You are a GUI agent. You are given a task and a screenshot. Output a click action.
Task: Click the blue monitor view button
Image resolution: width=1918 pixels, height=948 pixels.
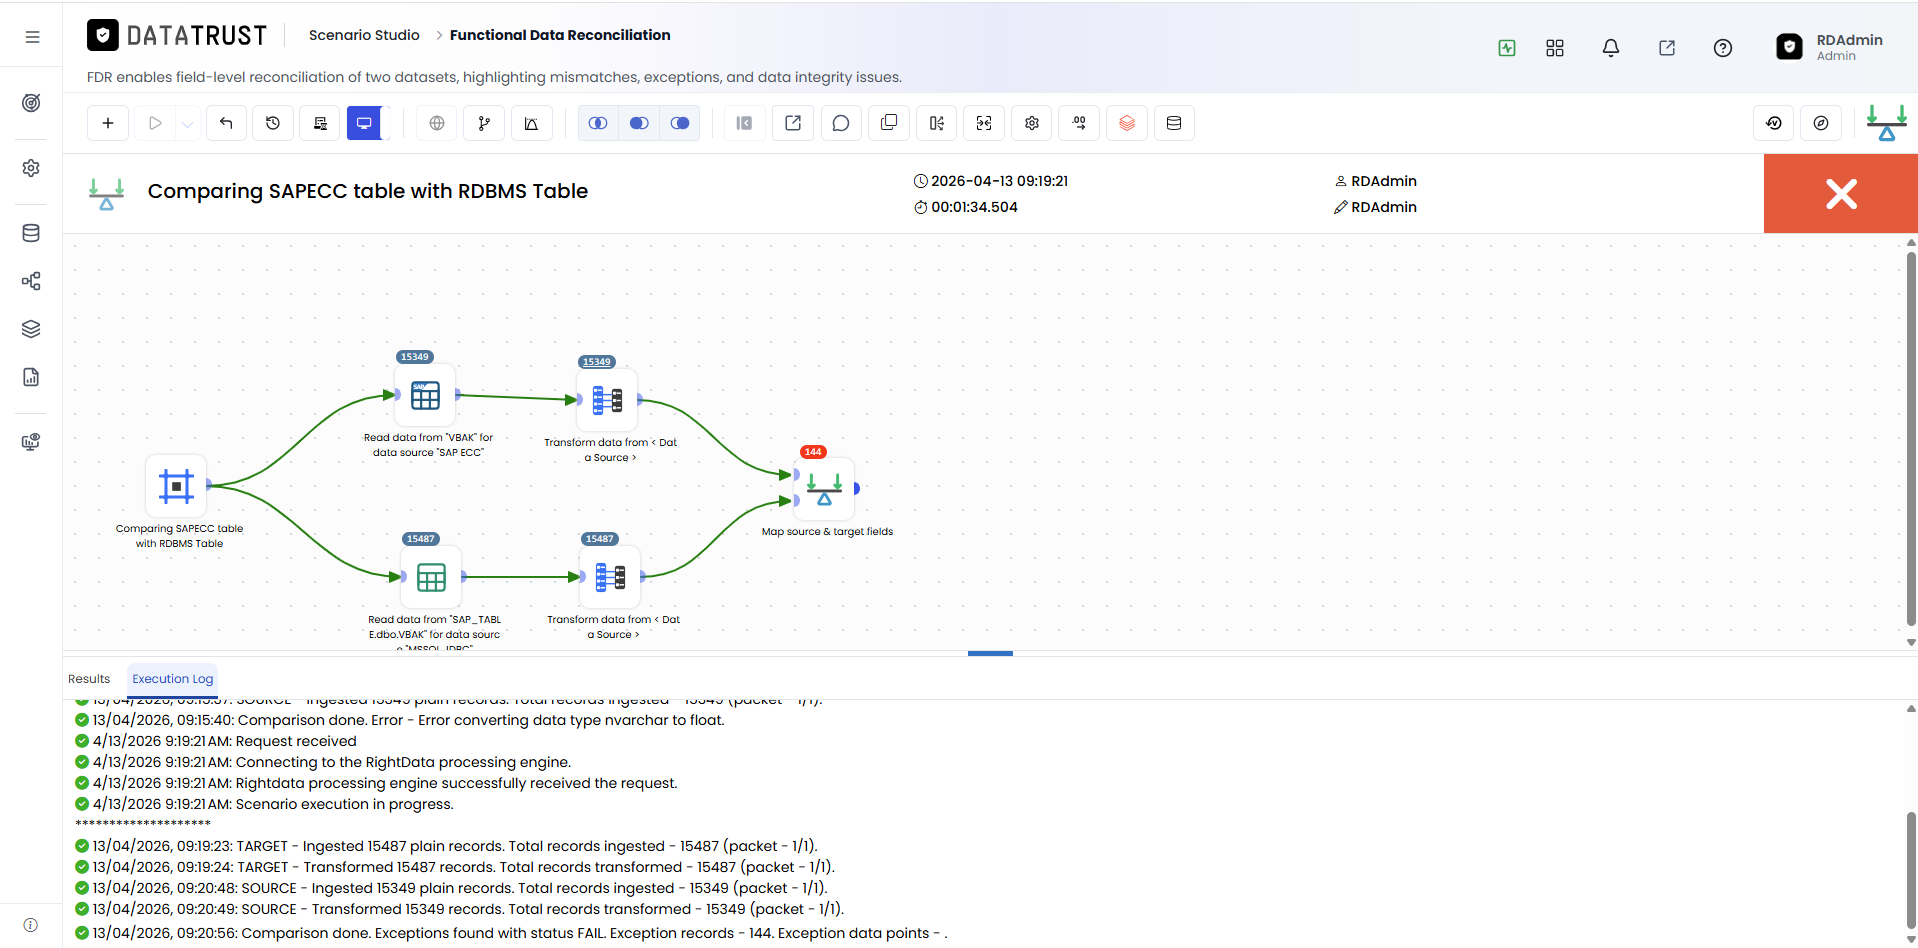coord(364,123)
